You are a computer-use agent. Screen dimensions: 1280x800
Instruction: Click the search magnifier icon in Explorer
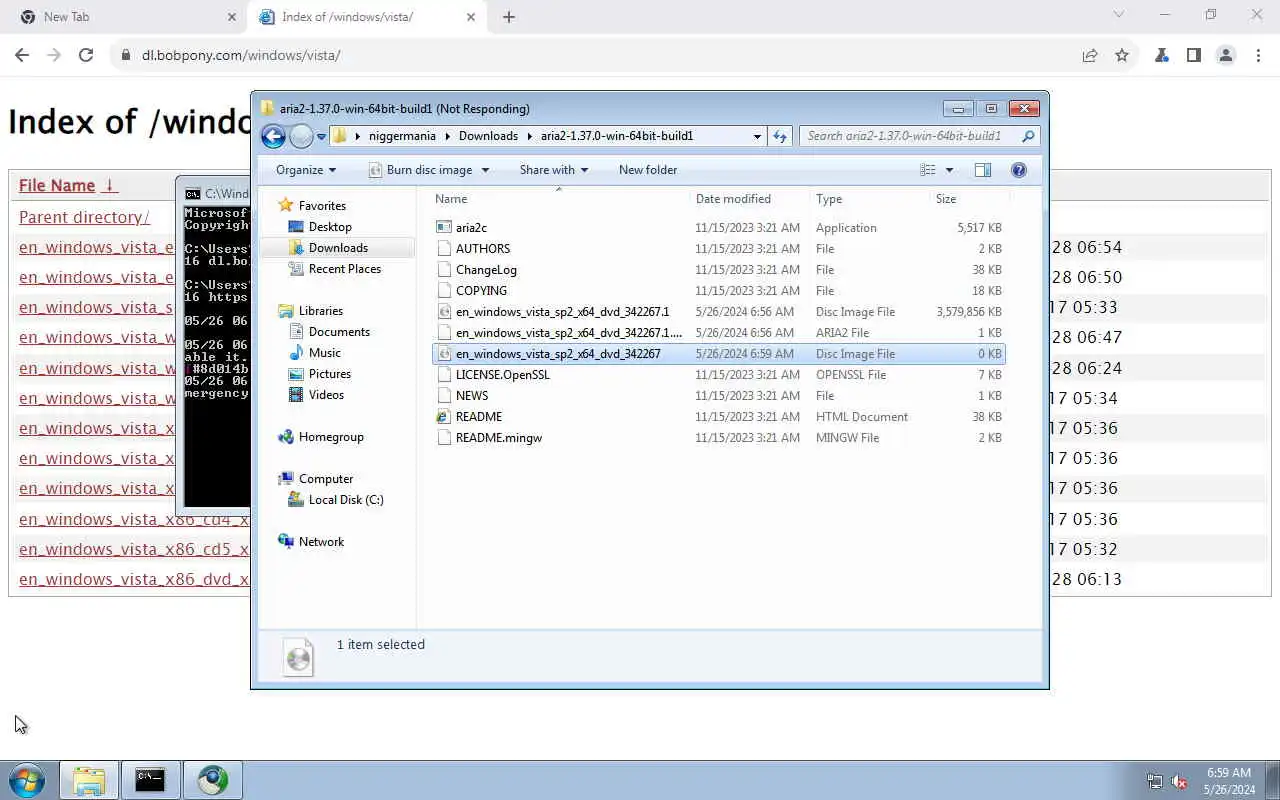1028,136
